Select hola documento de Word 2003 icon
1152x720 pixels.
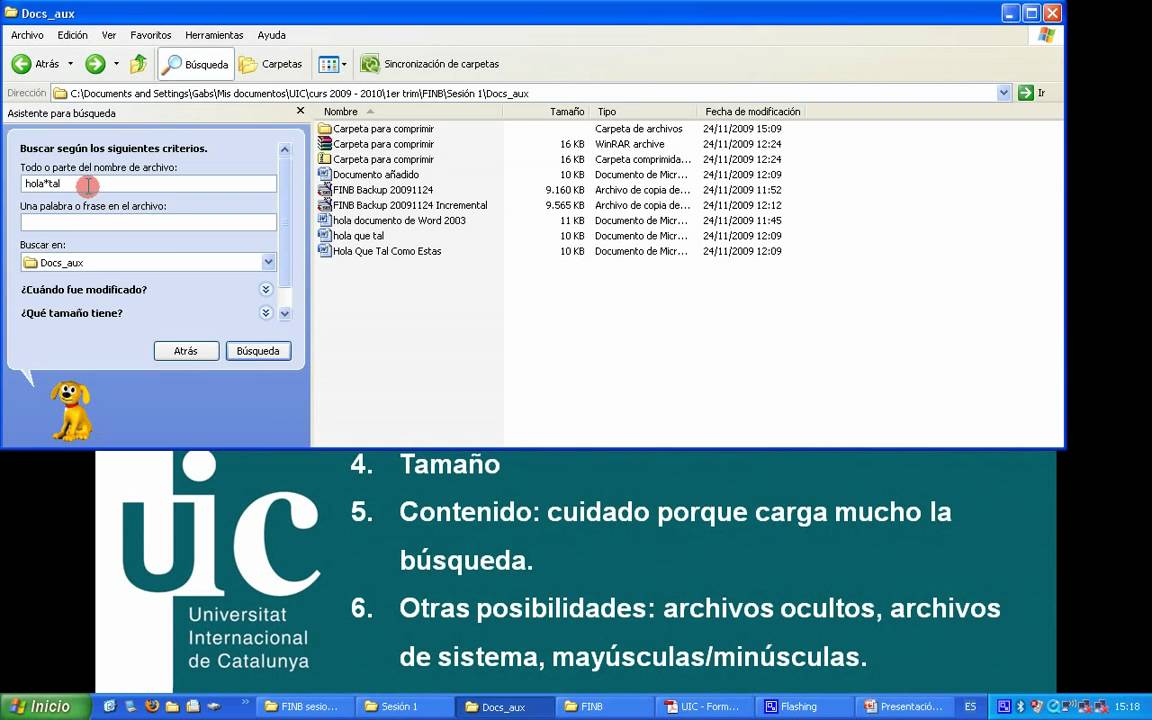click(325, 220)
